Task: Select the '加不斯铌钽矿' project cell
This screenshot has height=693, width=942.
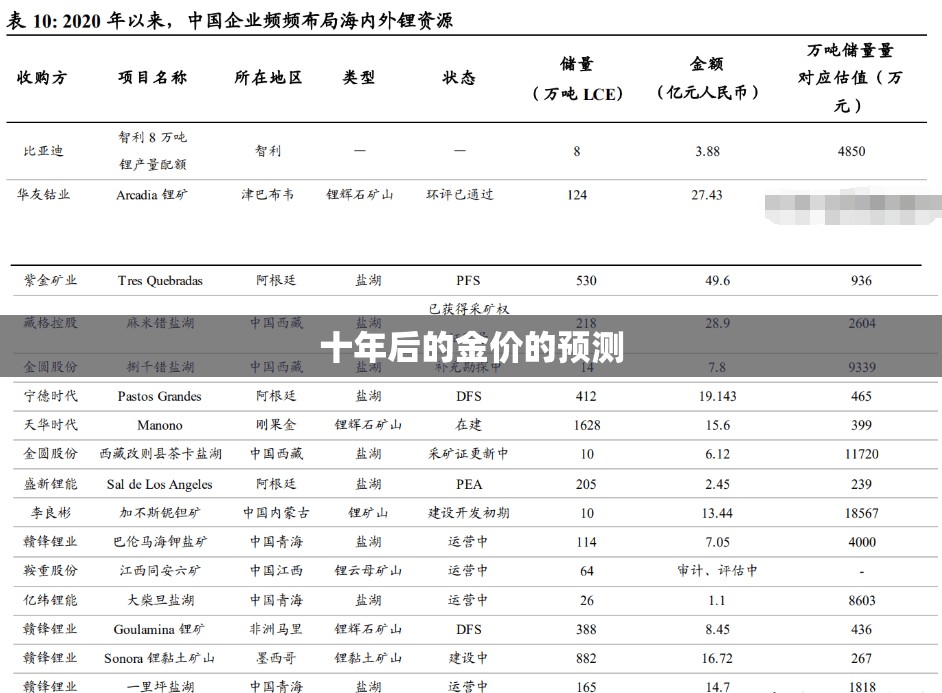Action: 160,513
